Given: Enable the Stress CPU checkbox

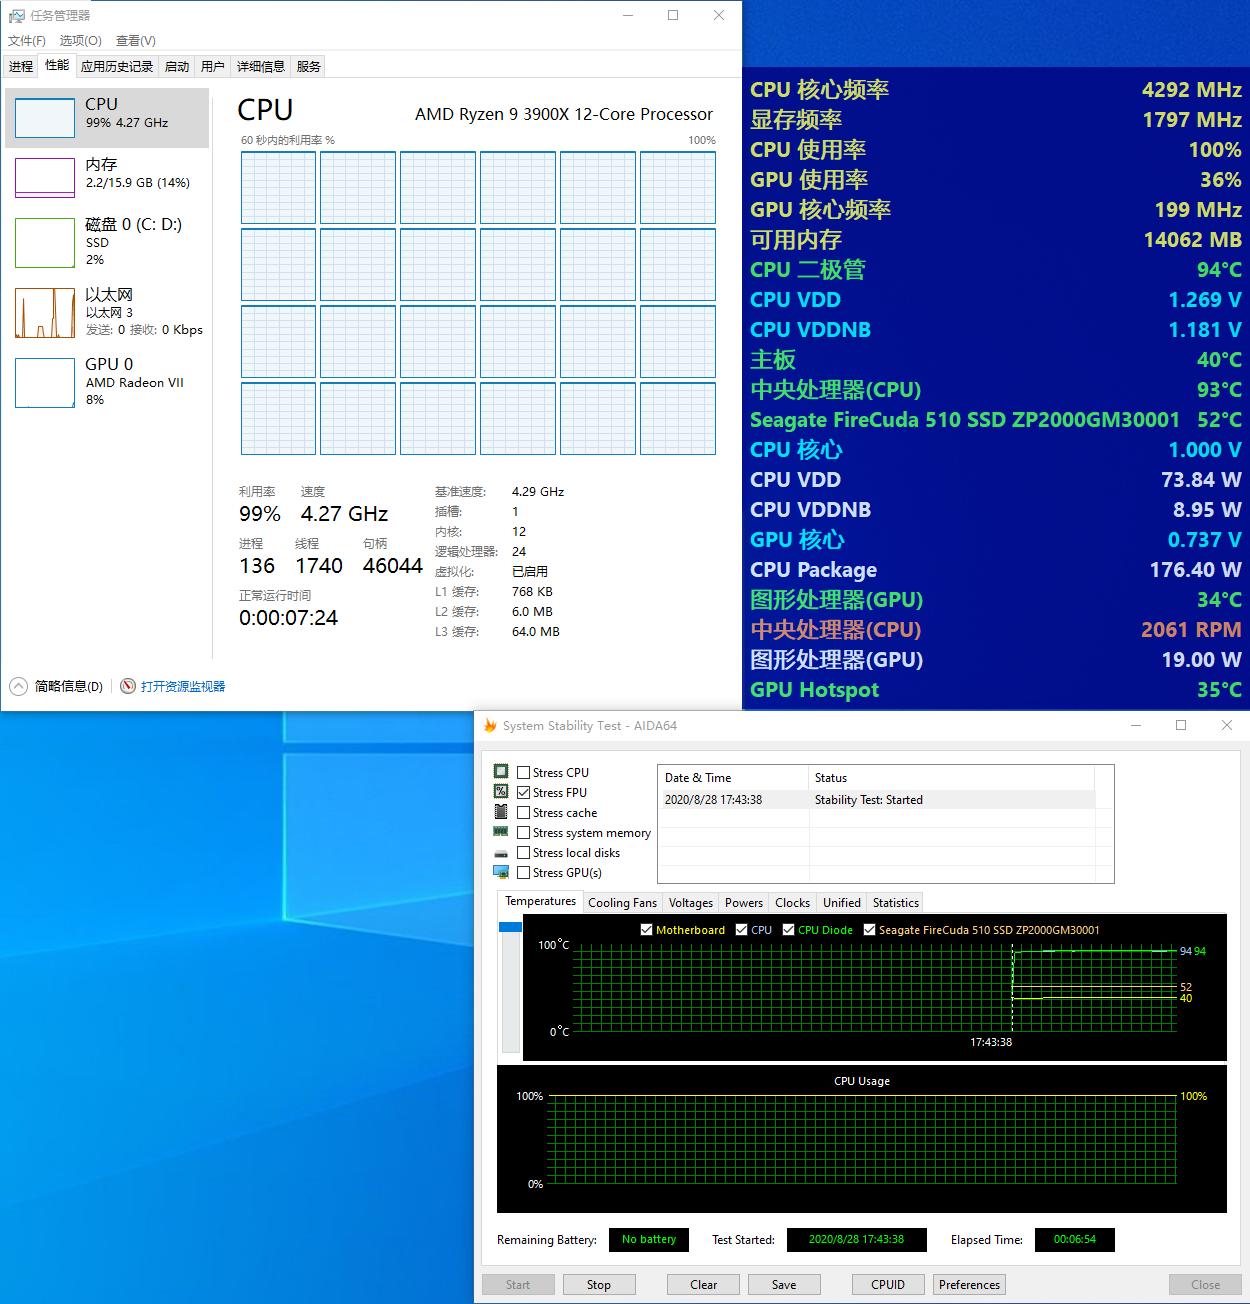Looking at the screenshot, I should 524,771.
